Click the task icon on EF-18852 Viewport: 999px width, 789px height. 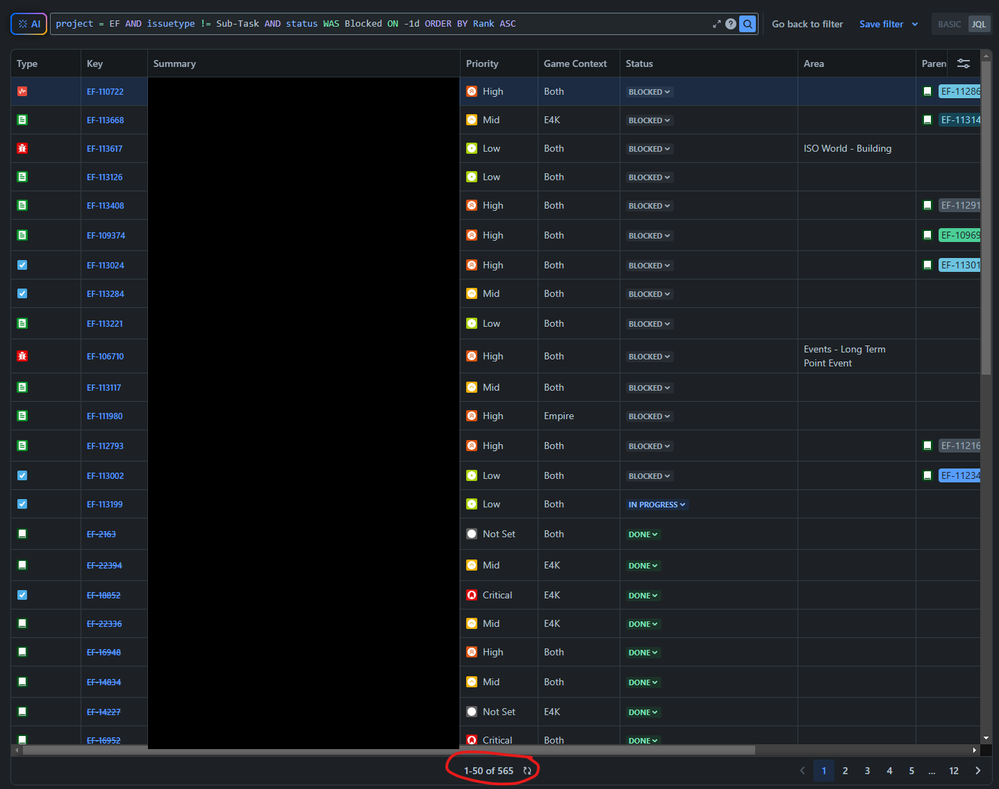click(x=22, y=595)
